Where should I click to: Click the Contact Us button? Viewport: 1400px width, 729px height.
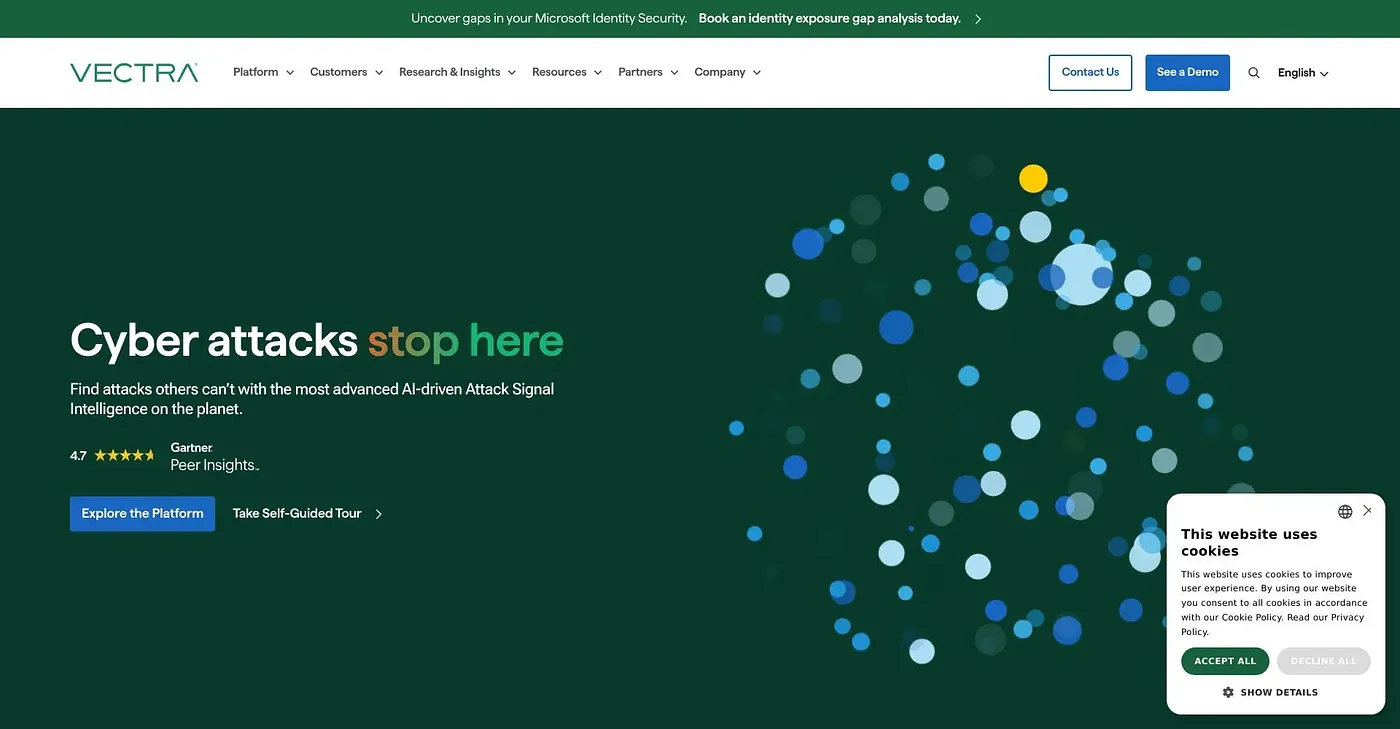coord(1090,73)
